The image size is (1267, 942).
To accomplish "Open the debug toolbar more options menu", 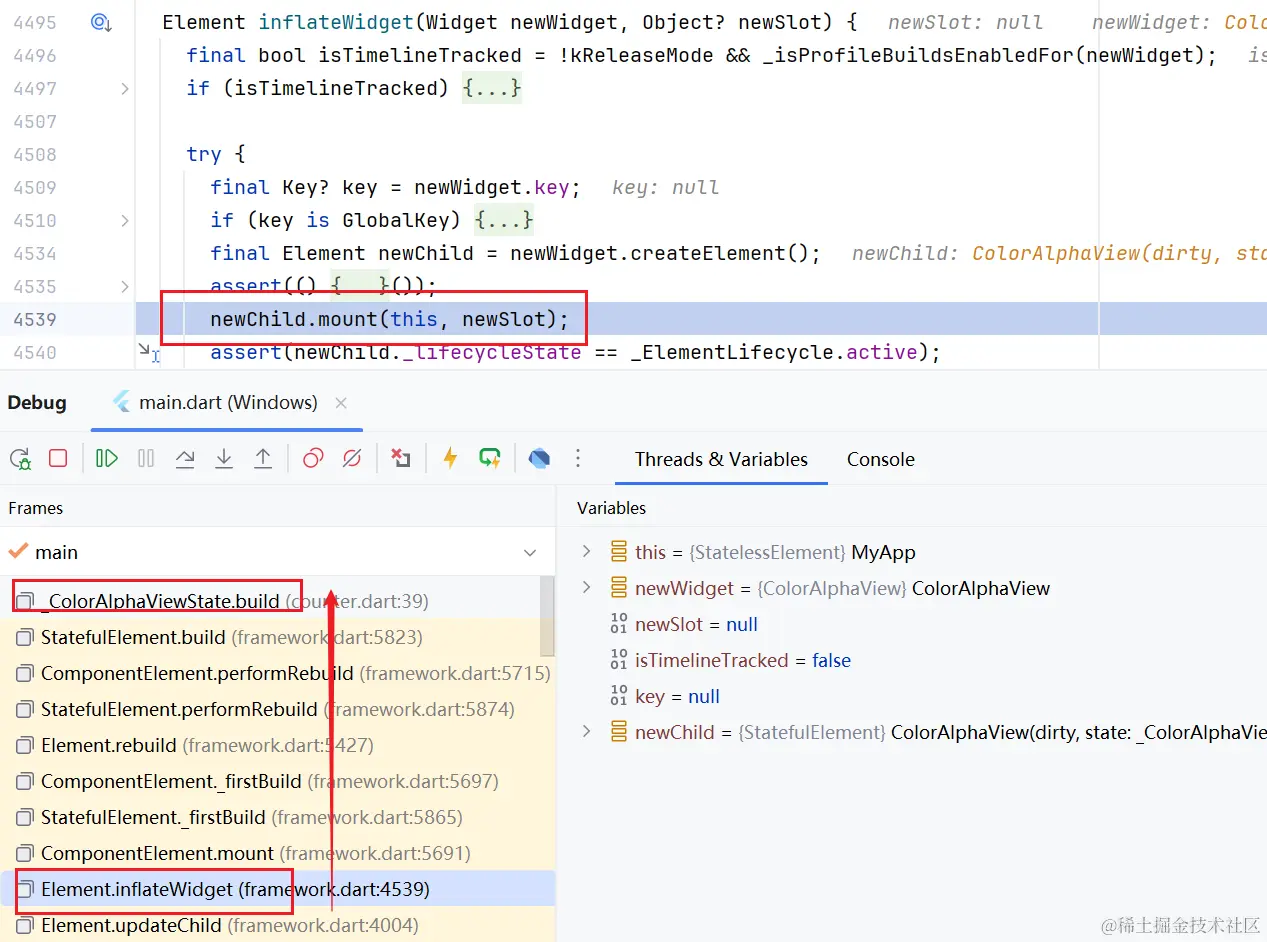I will pos(577,458).
